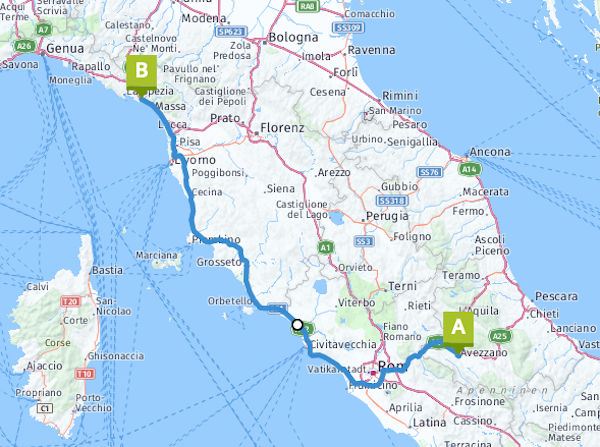
Task: Click the SP623 road shield near Modena
Action: click(x=232, y=32)
